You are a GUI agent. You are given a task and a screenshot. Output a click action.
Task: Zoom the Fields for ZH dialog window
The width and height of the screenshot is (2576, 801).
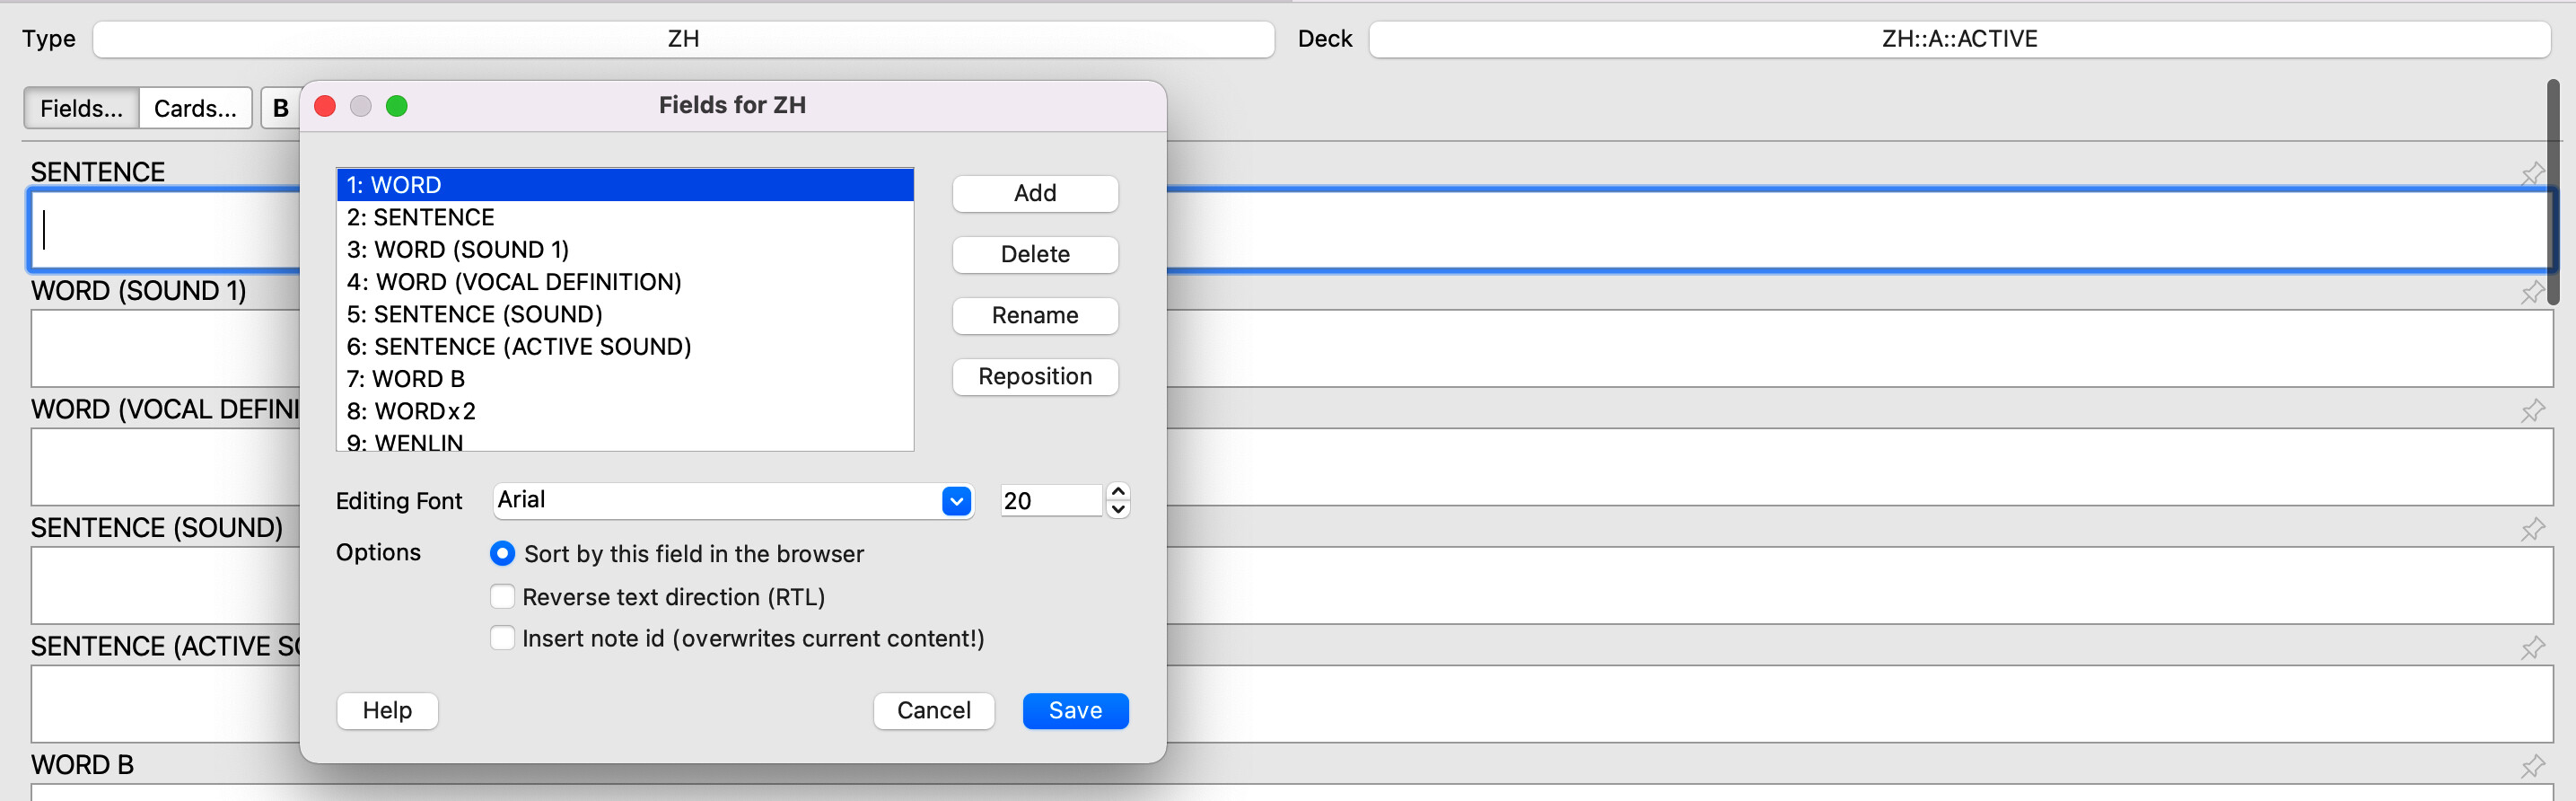click(x=397, y=106)
